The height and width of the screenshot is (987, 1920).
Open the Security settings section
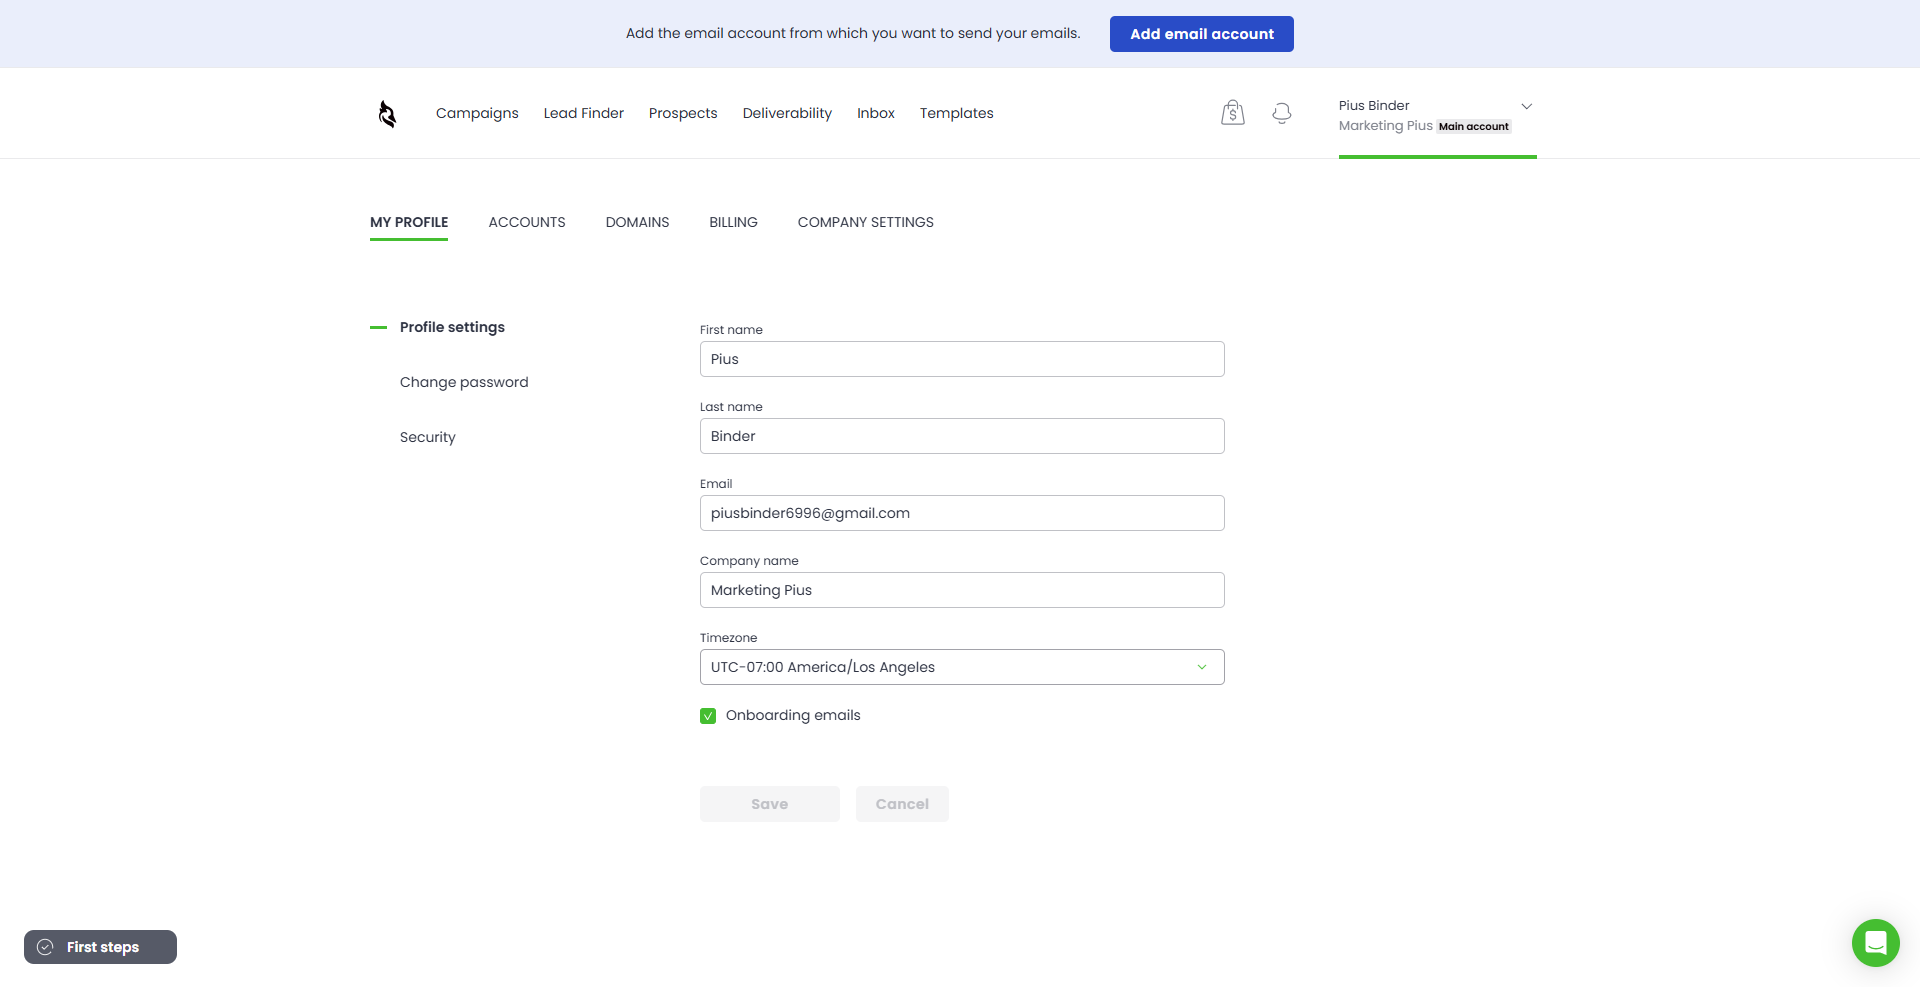pyautogui.click(x=427, y=437)
